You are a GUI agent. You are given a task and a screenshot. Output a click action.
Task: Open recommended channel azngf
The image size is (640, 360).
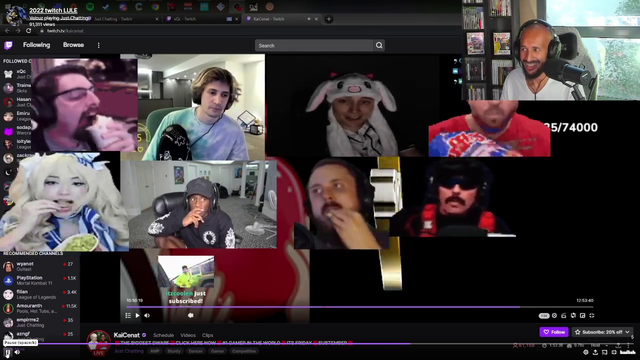click(x=40, y=336)
